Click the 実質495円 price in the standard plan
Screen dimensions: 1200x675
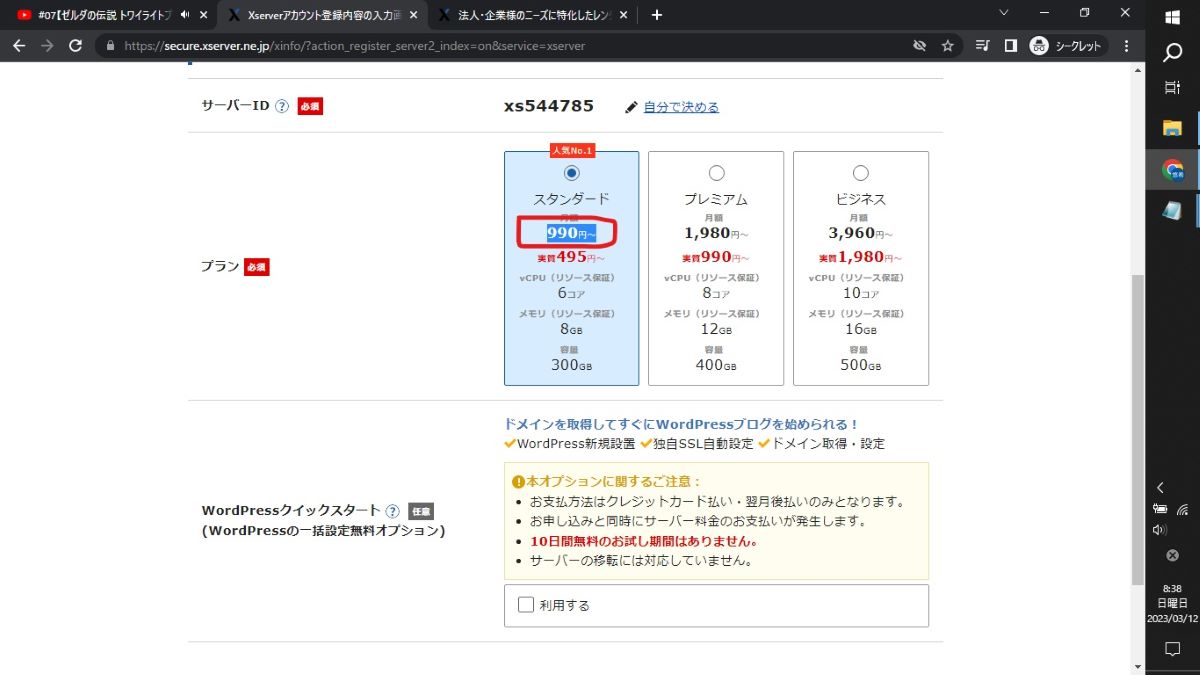point(571,257)
